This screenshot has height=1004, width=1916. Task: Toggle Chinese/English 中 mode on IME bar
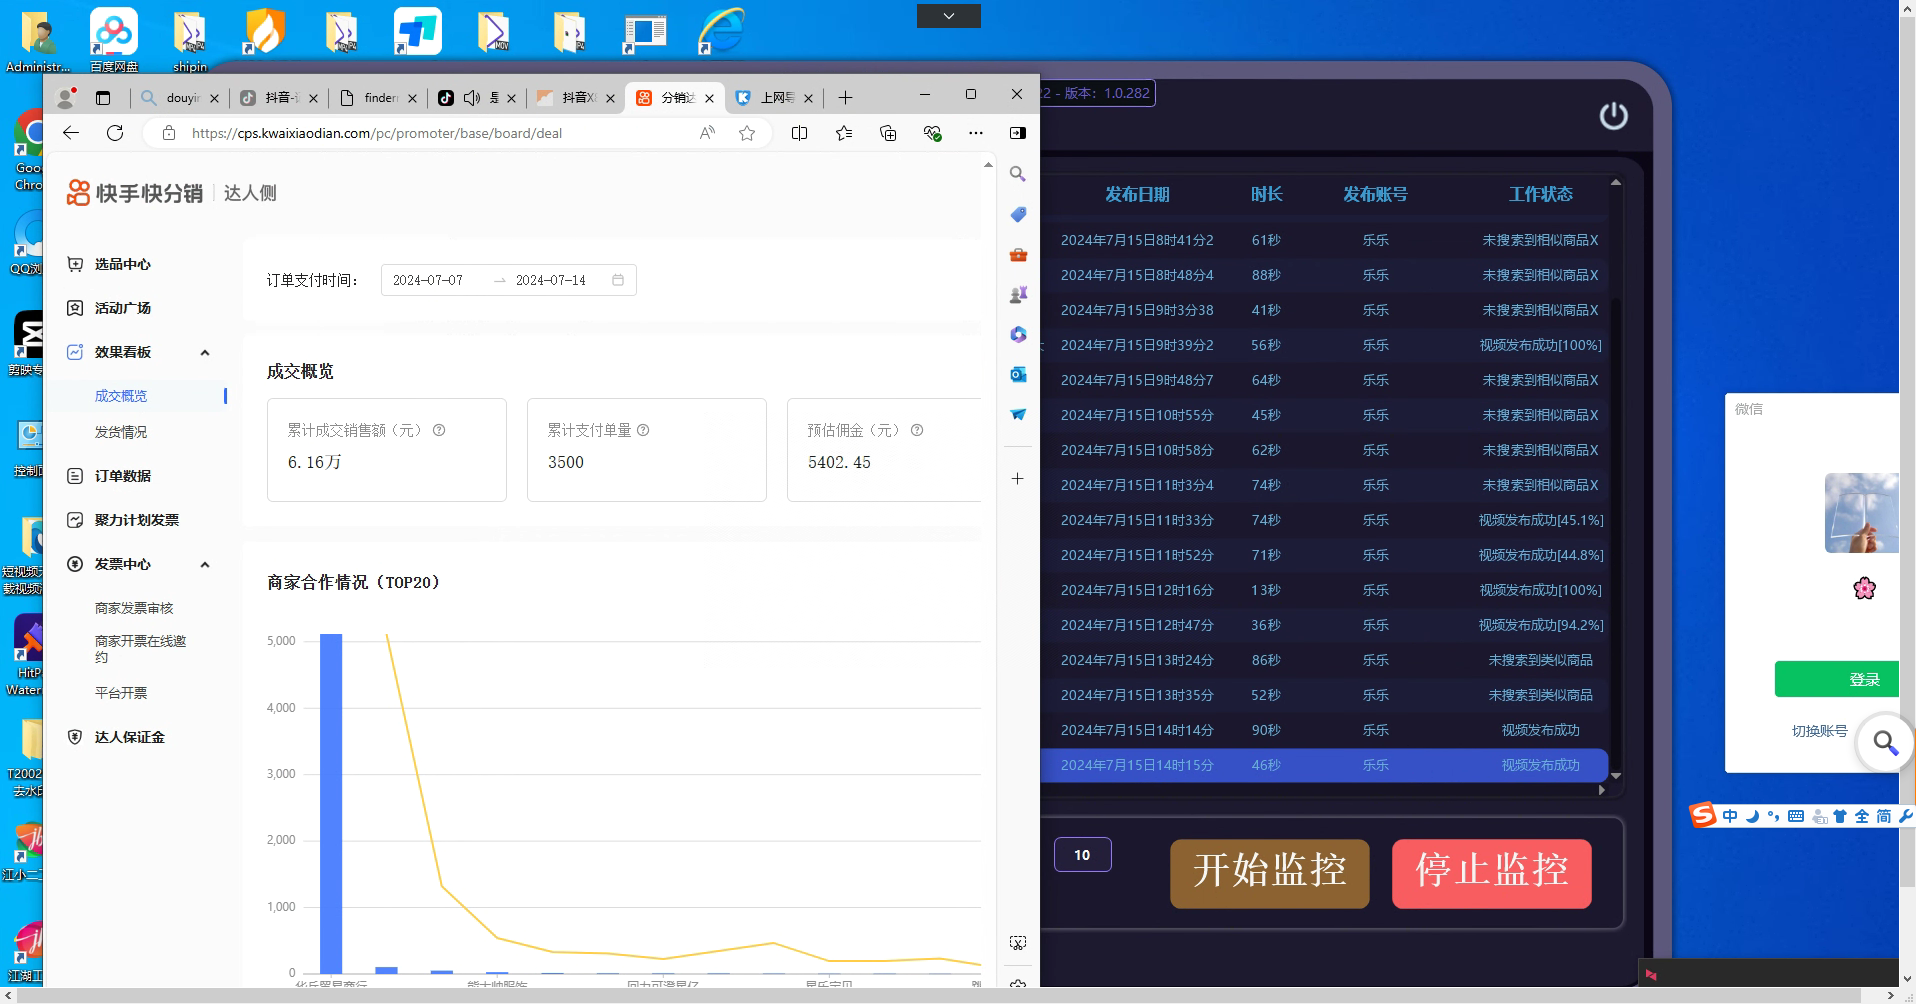tap(1730, 816)
